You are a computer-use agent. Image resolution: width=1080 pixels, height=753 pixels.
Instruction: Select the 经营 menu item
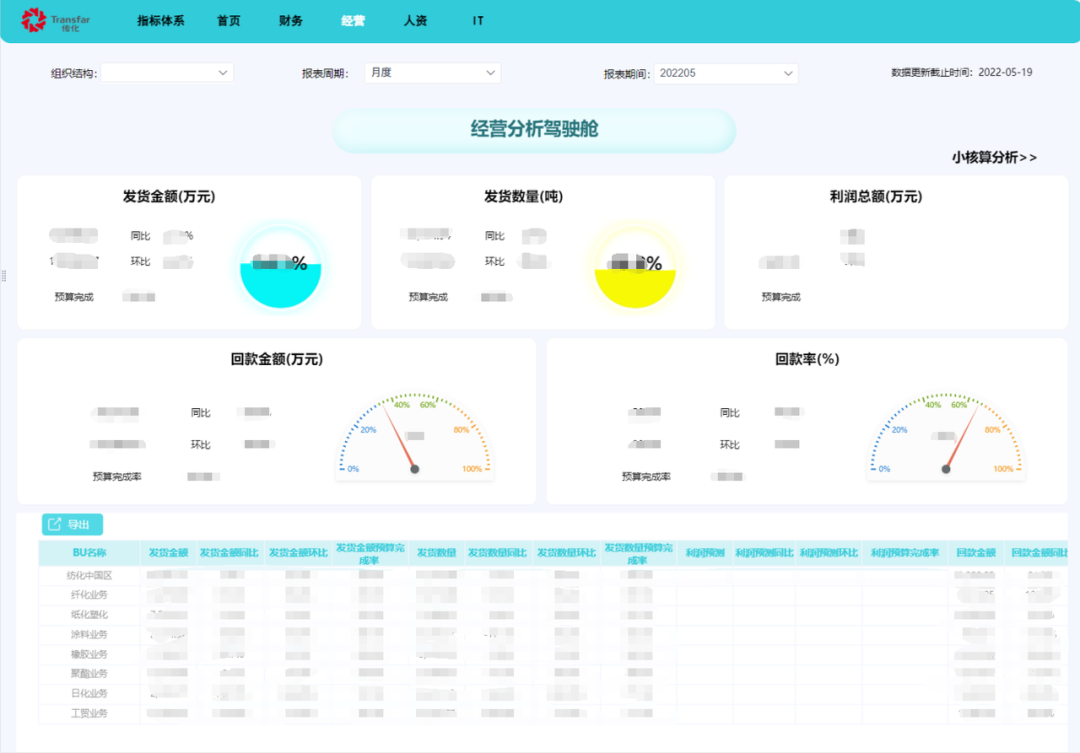click(x=353, y=21)
